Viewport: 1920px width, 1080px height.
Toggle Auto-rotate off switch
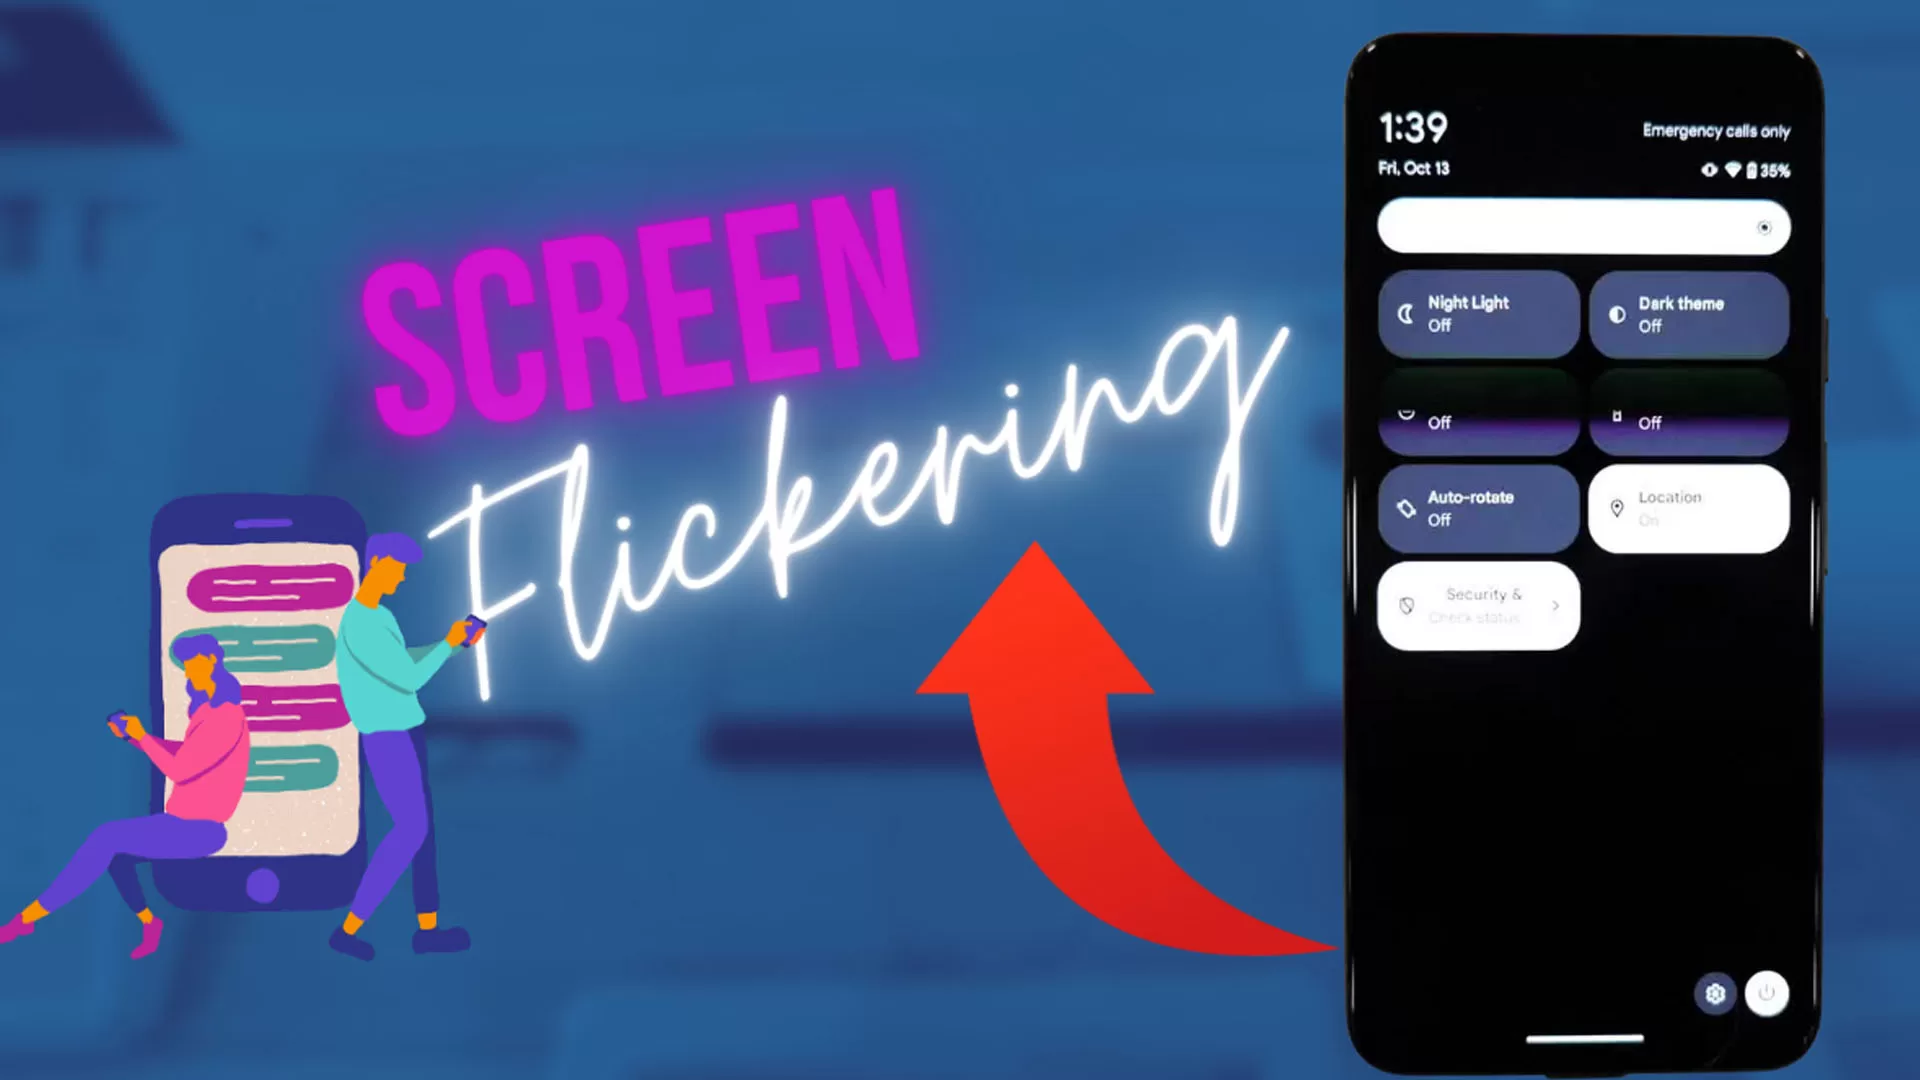(1477, 508)
